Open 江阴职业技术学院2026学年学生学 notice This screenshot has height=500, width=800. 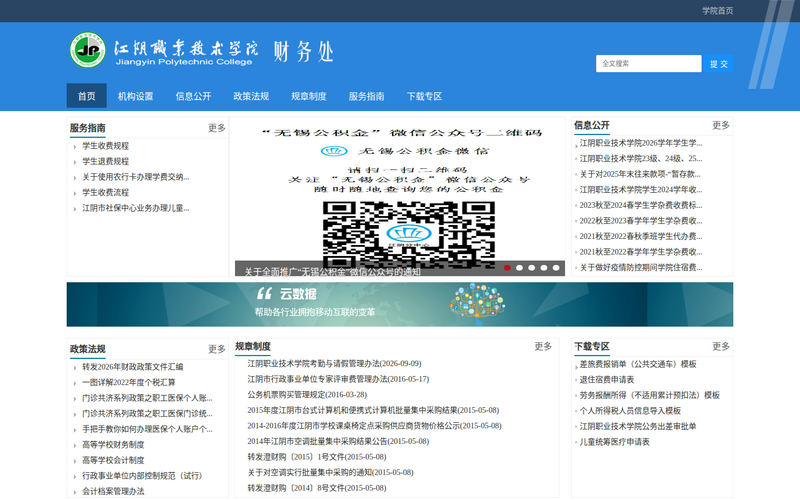641,143
